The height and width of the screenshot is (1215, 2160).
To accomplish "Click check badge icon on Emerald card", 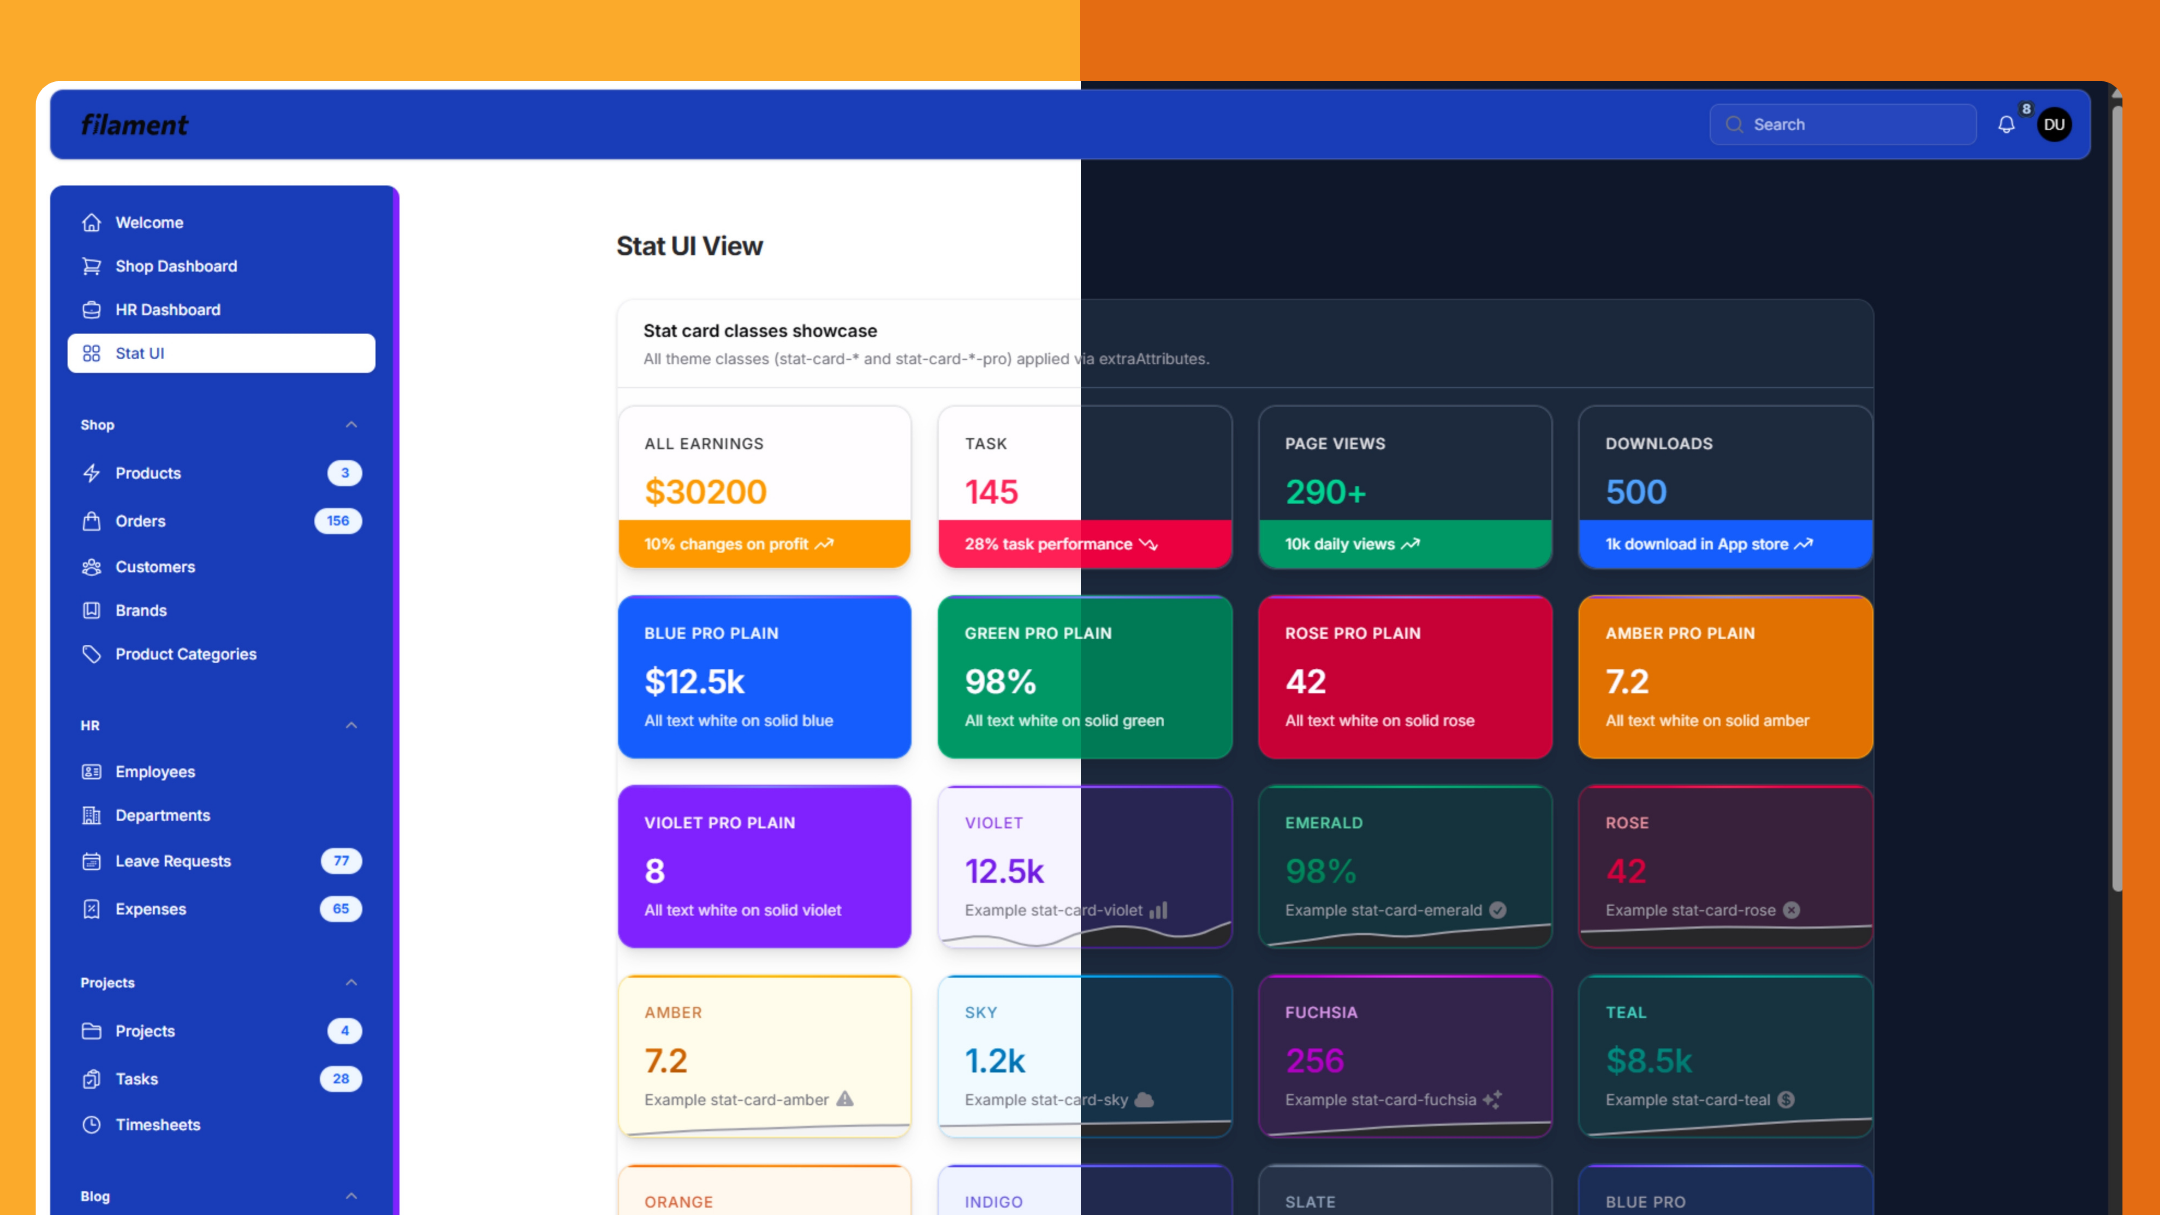I will coord(1497,910).
